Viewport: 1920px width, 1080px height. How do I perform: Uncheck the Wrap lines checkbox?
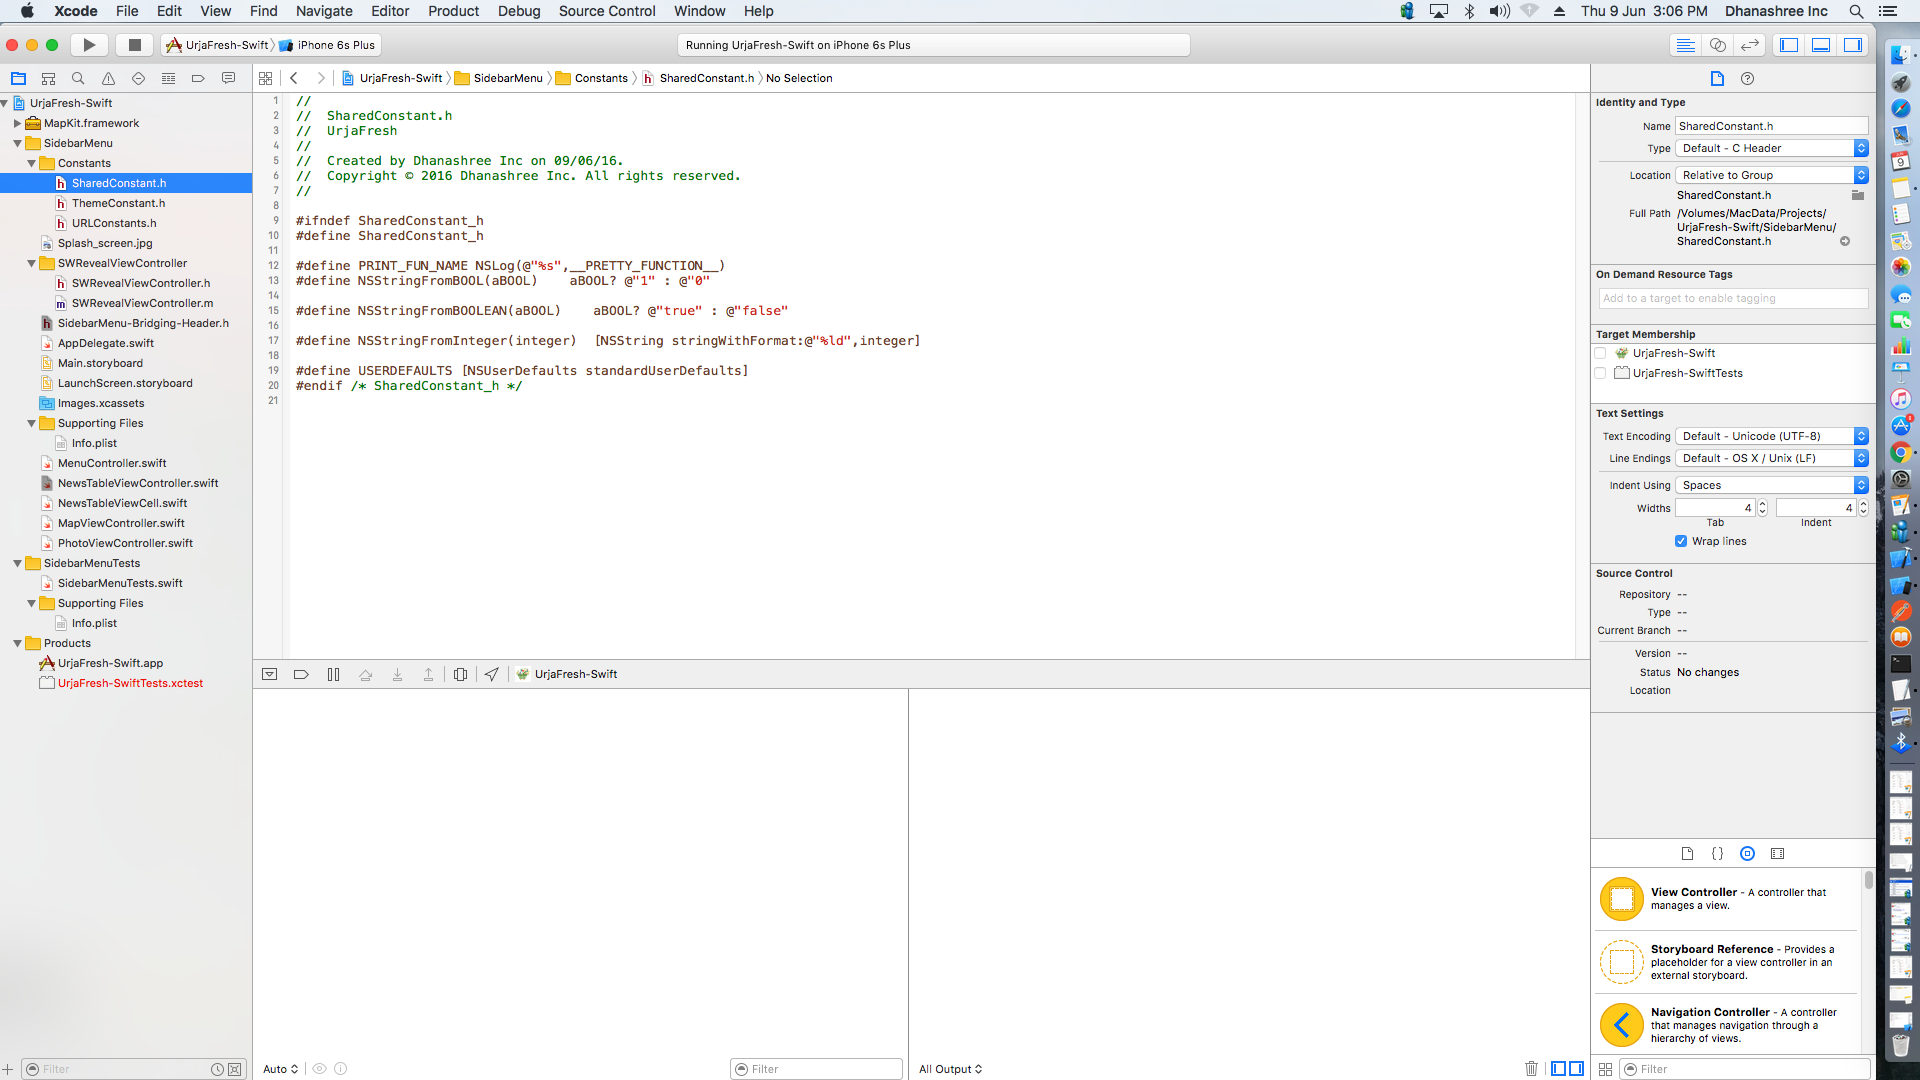1681,541
